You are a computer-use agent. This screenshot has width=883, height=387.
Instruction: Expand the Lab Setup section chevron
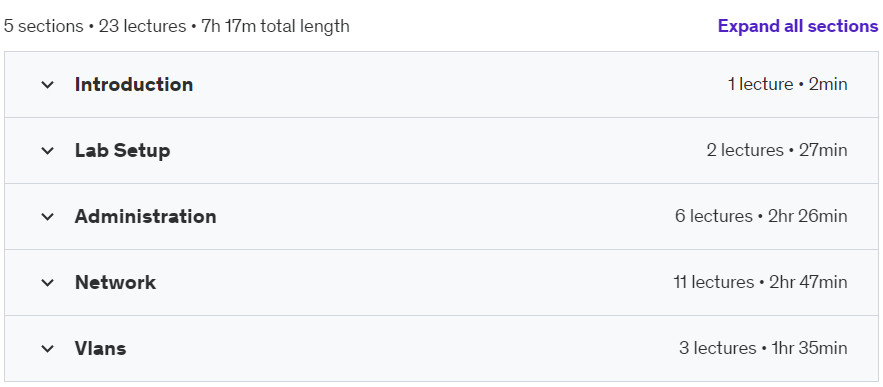click(x=48, y=151)
